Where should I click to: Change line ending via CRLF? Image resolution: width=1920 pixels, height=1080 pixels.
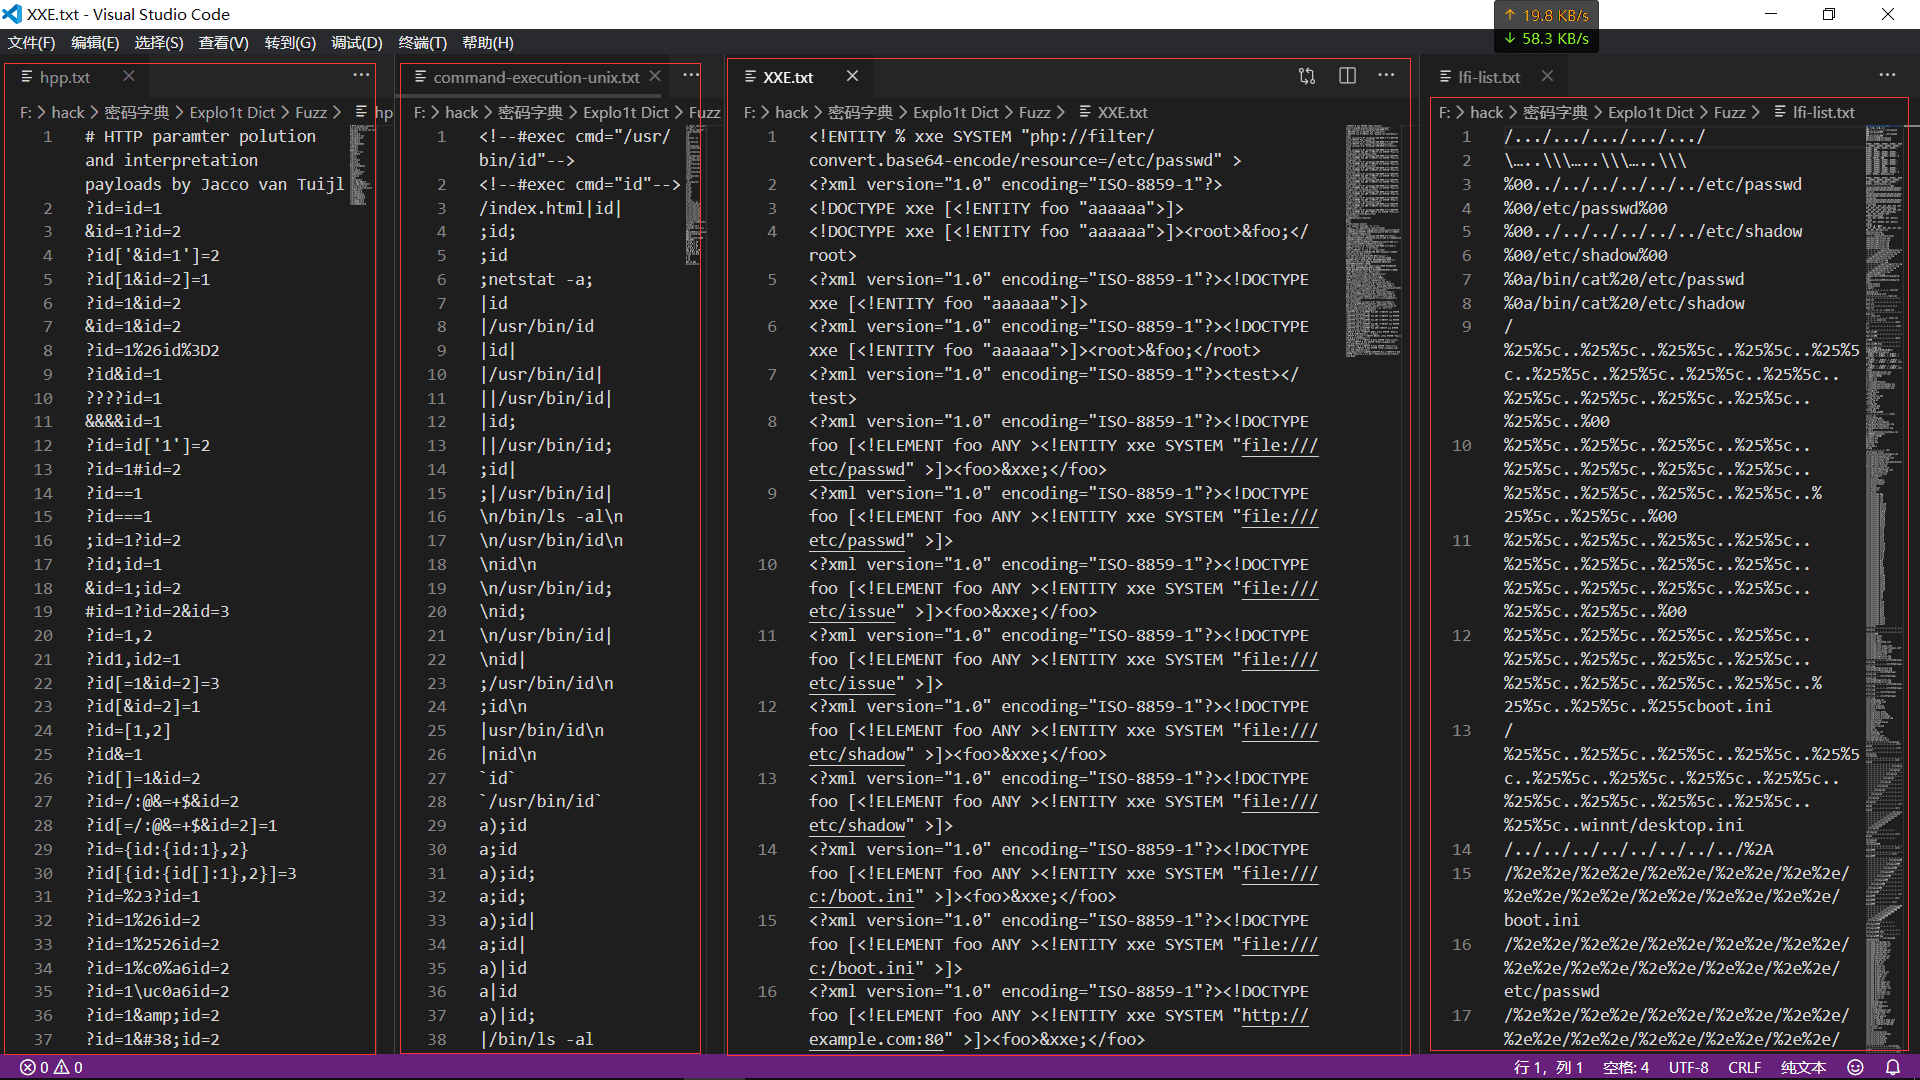click(1744, 1067)
